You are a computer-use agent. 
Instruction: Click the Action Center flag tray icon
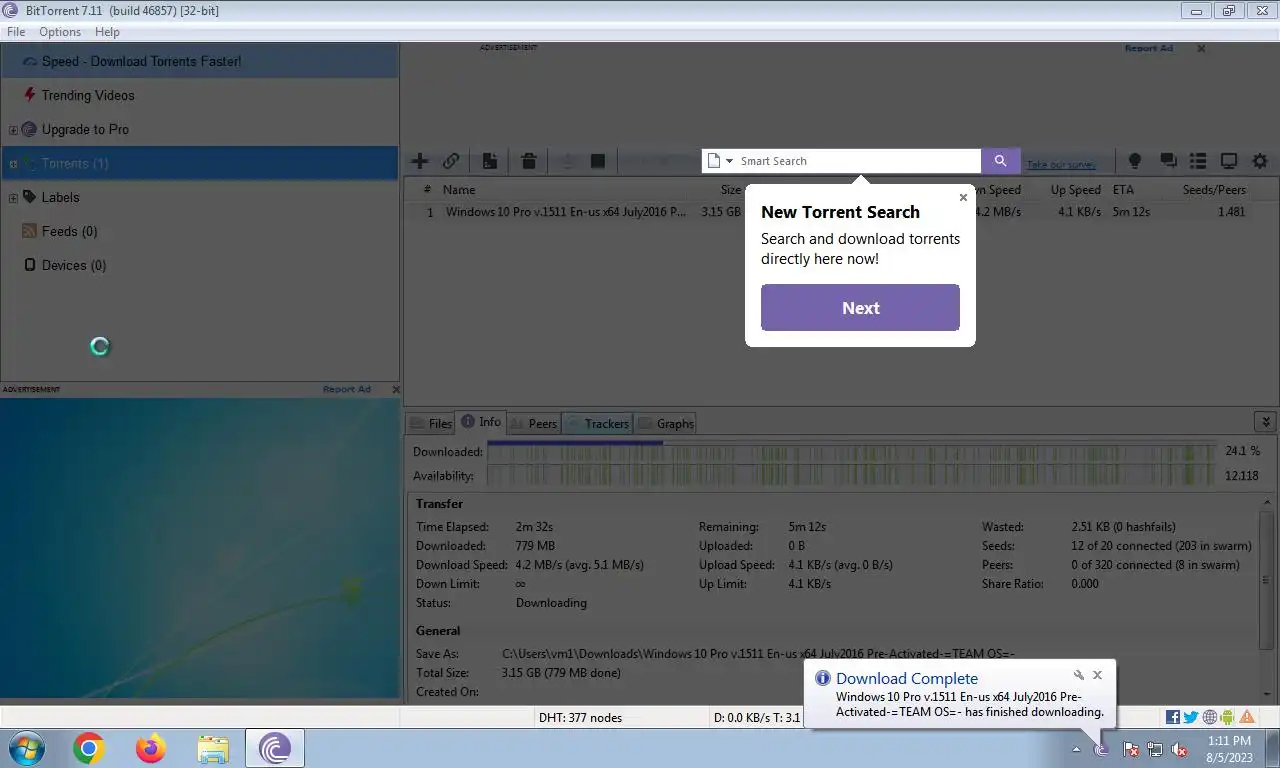(x=1131, y=749)
